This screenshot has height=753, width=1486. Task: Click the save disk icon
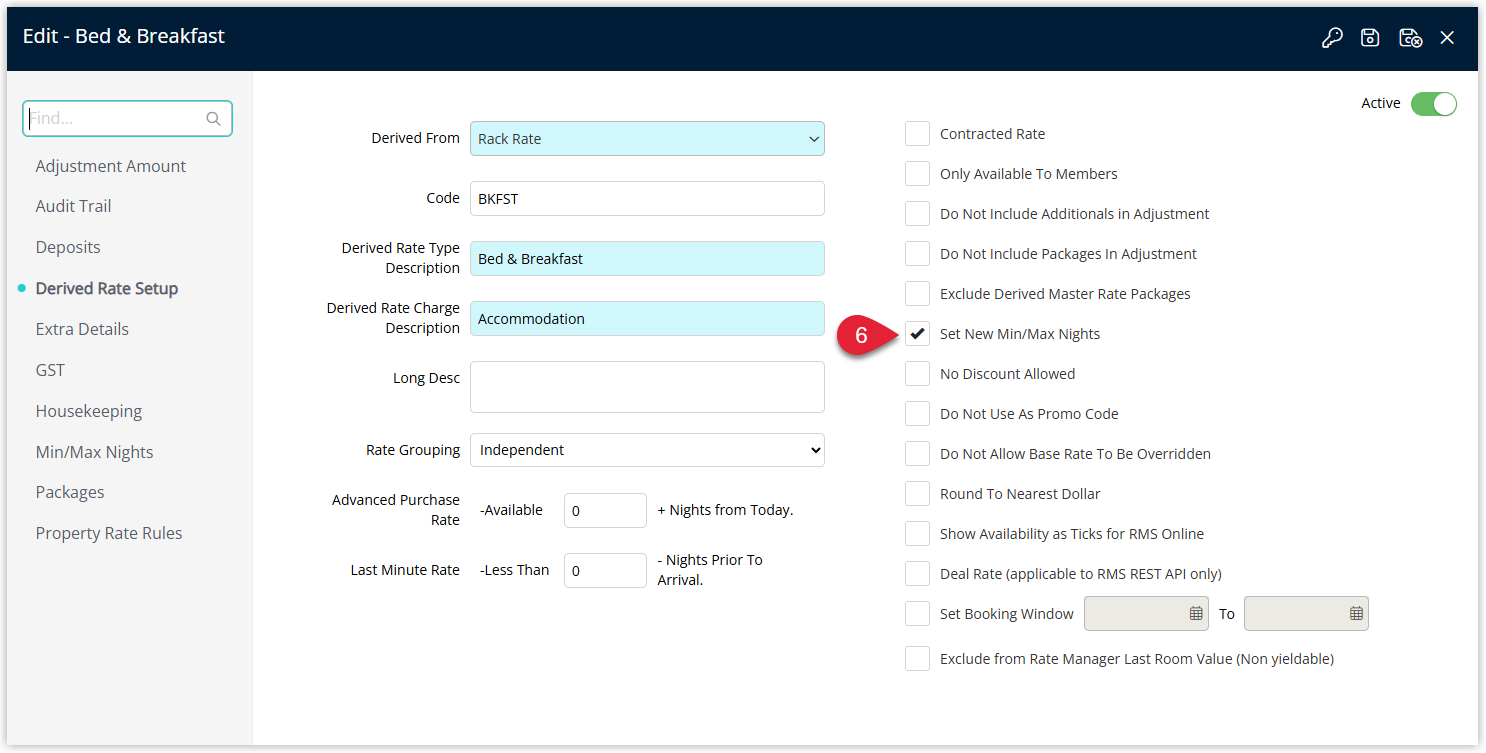click(x=1370, y=38)
